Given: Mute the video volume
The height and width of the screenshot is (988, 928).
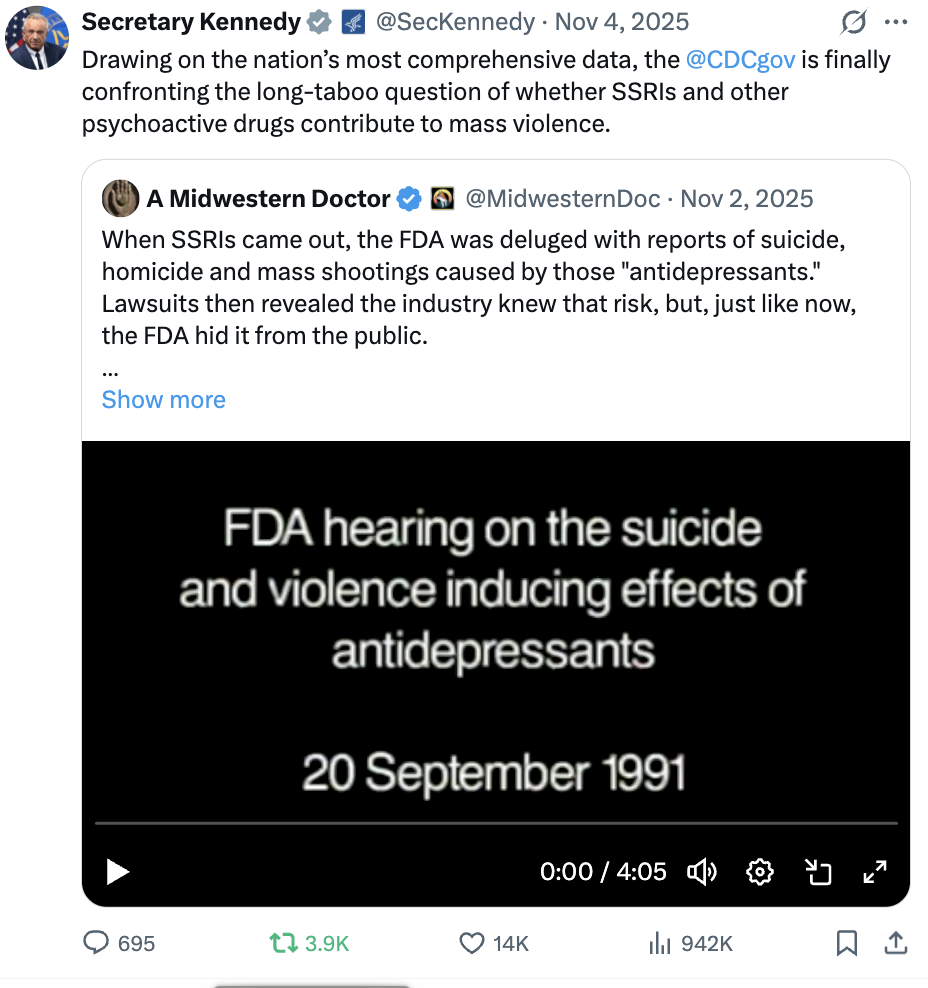Looking at the screenshot, I should tap(702, 872).
